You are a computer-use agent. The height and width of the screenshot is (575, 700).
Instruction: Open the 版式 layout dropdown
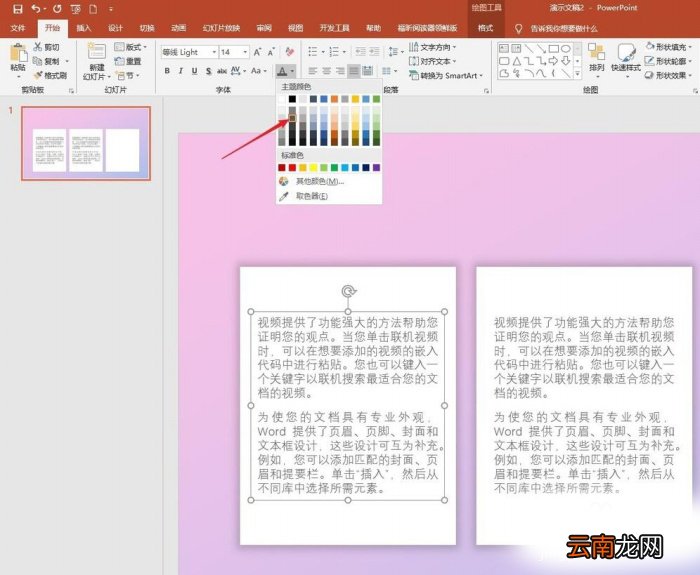pos(130,47)
